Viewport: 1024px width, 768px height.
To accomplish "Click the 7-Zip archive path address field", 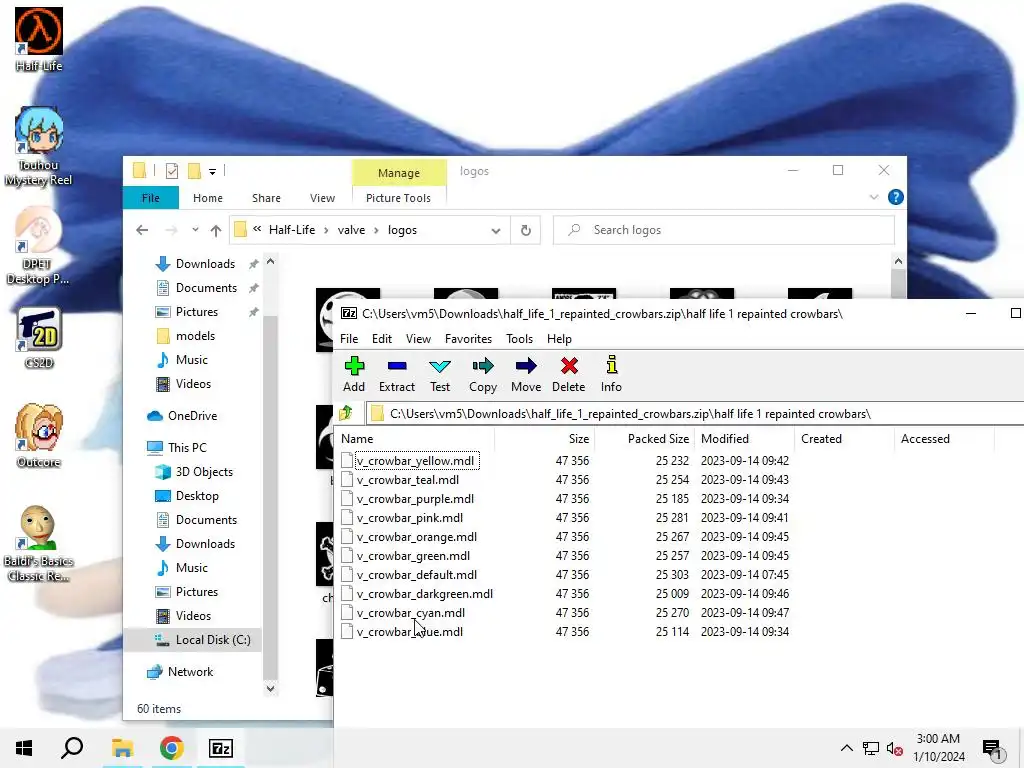I will (x=695, y=413).
